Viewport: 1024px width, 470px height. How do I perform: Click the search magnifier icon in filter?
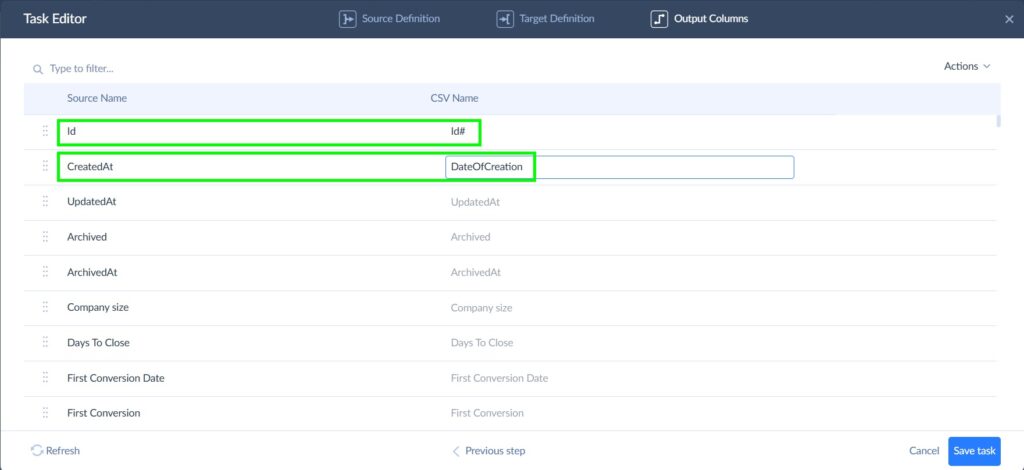pos(38,69)
